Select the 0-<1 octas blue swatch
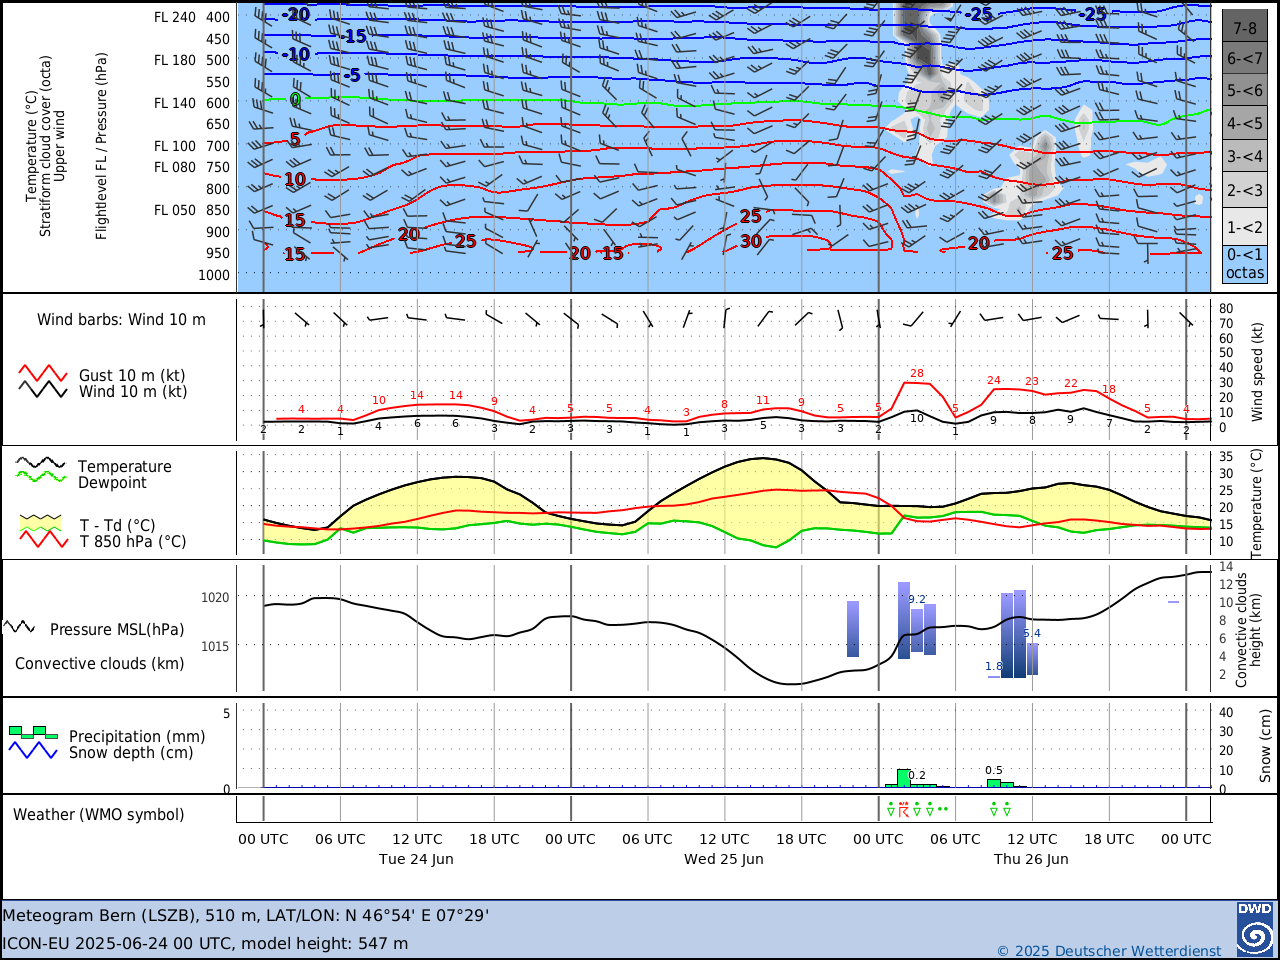 point(1245,264)
